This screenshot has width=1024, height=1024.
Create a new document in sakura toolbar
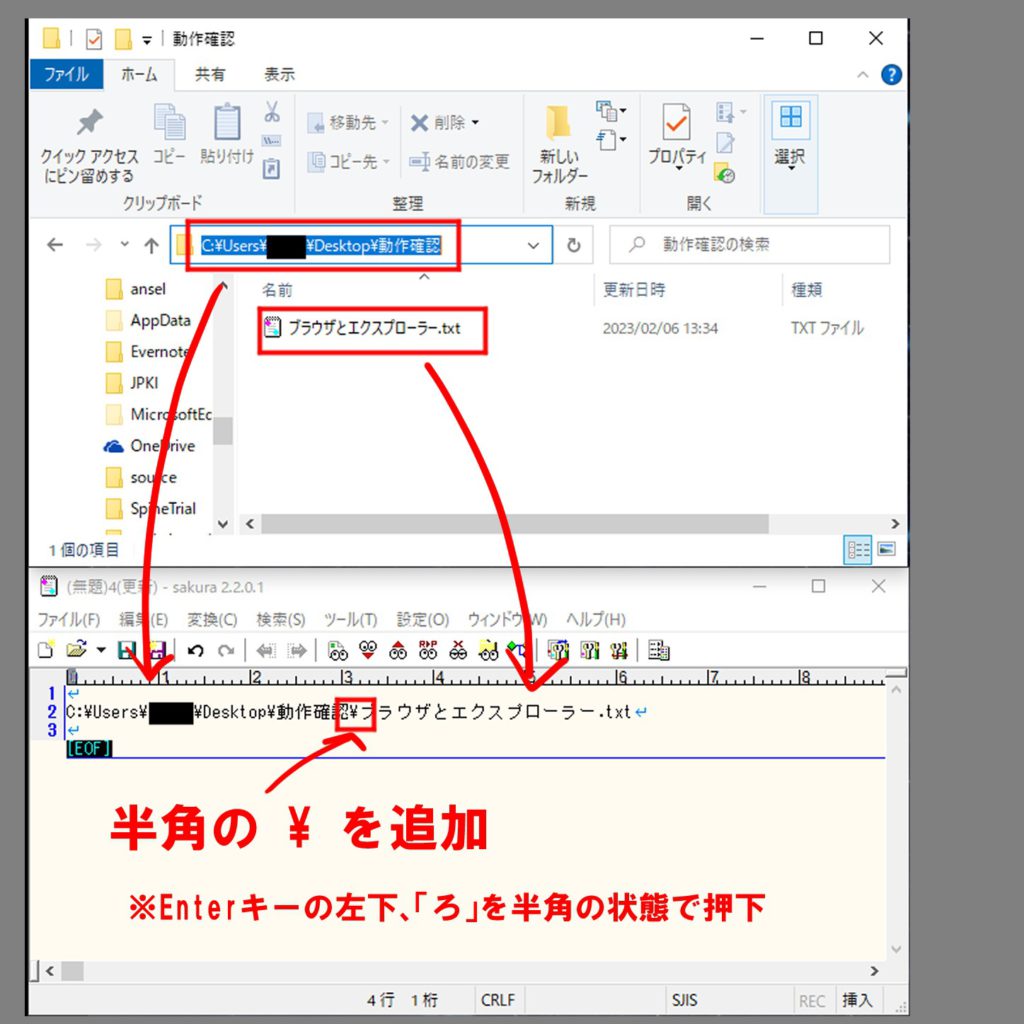click(46, 650)
